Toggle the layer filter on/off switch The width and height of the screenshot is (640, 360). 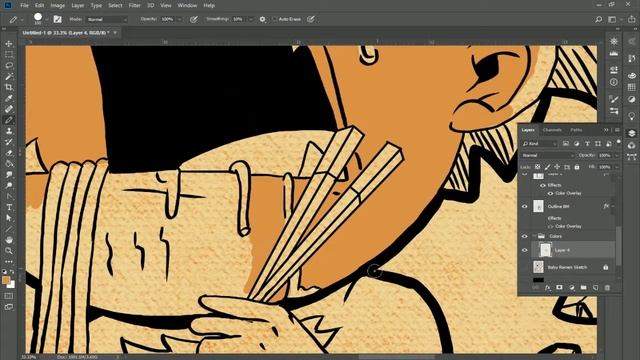(618, 142)
